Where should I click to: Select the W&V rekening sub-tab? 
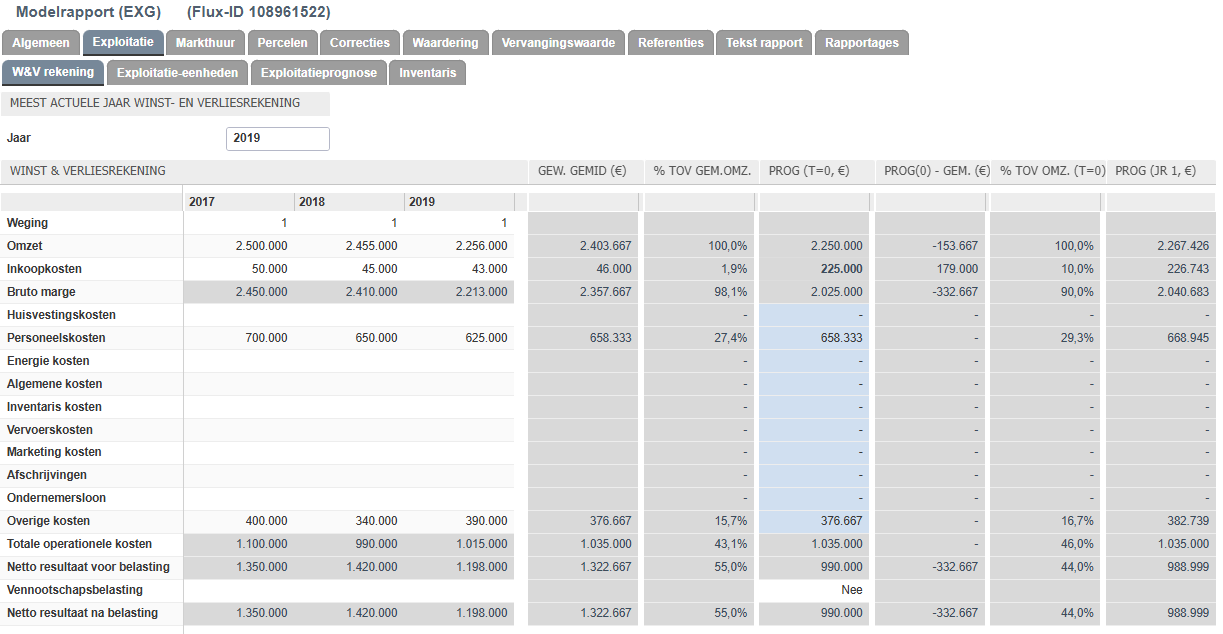coord(53,72)
